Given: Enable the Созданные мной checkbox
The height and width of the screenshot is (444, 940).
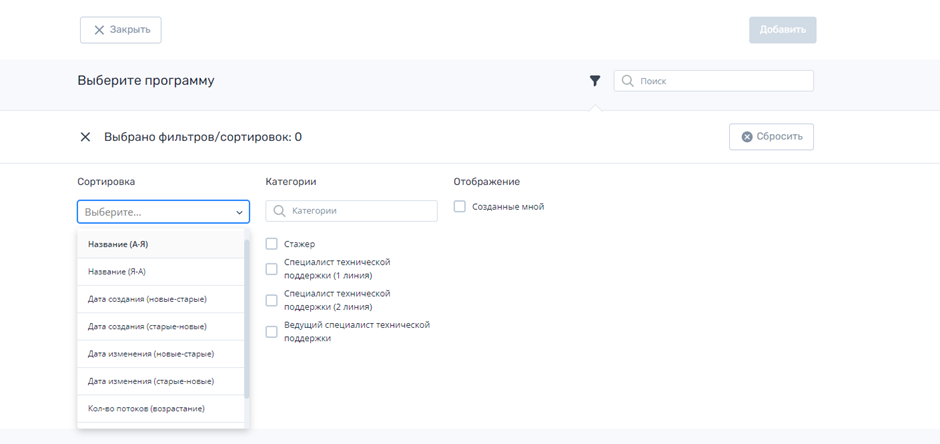Looking at the screenshot, I should coord(460,207).
